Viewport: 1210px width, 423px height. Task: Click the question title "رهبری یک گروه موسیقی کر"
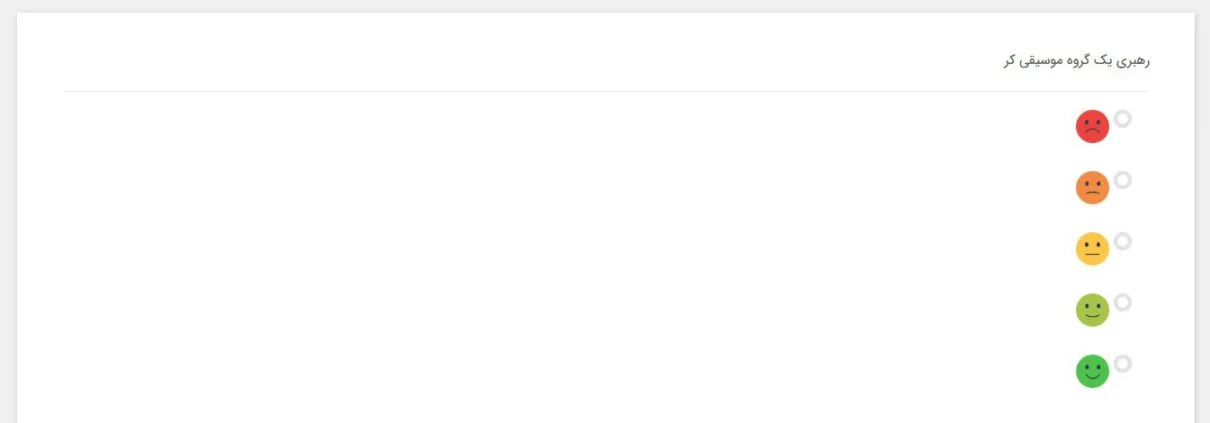click(x=1076, y=61)
